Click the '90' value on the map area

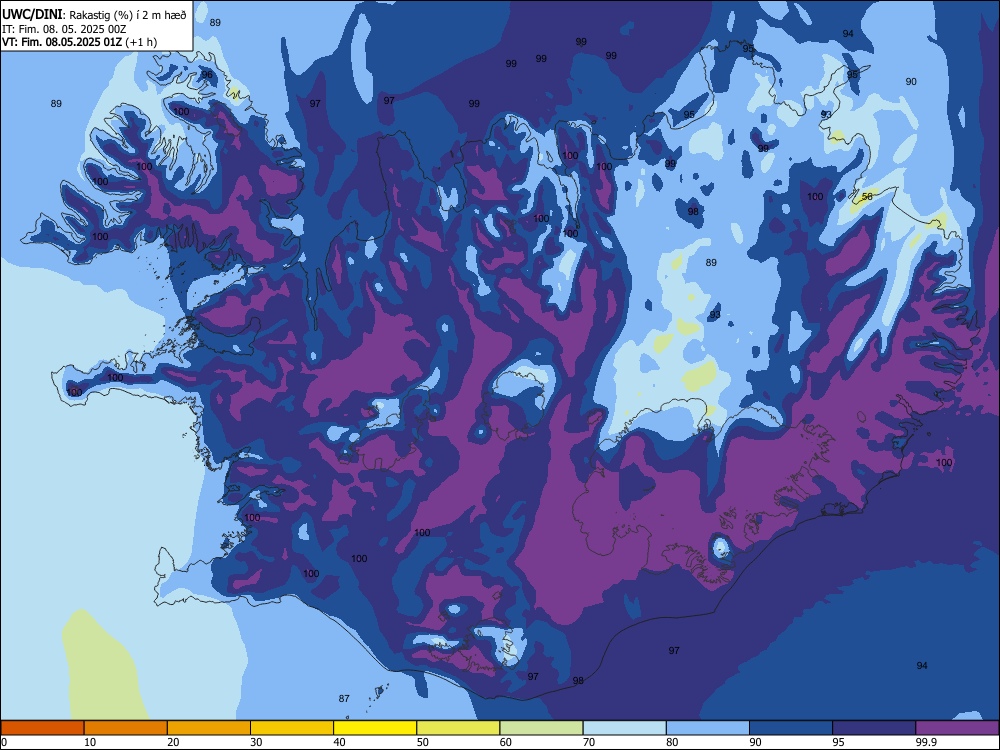coord(911,81)
